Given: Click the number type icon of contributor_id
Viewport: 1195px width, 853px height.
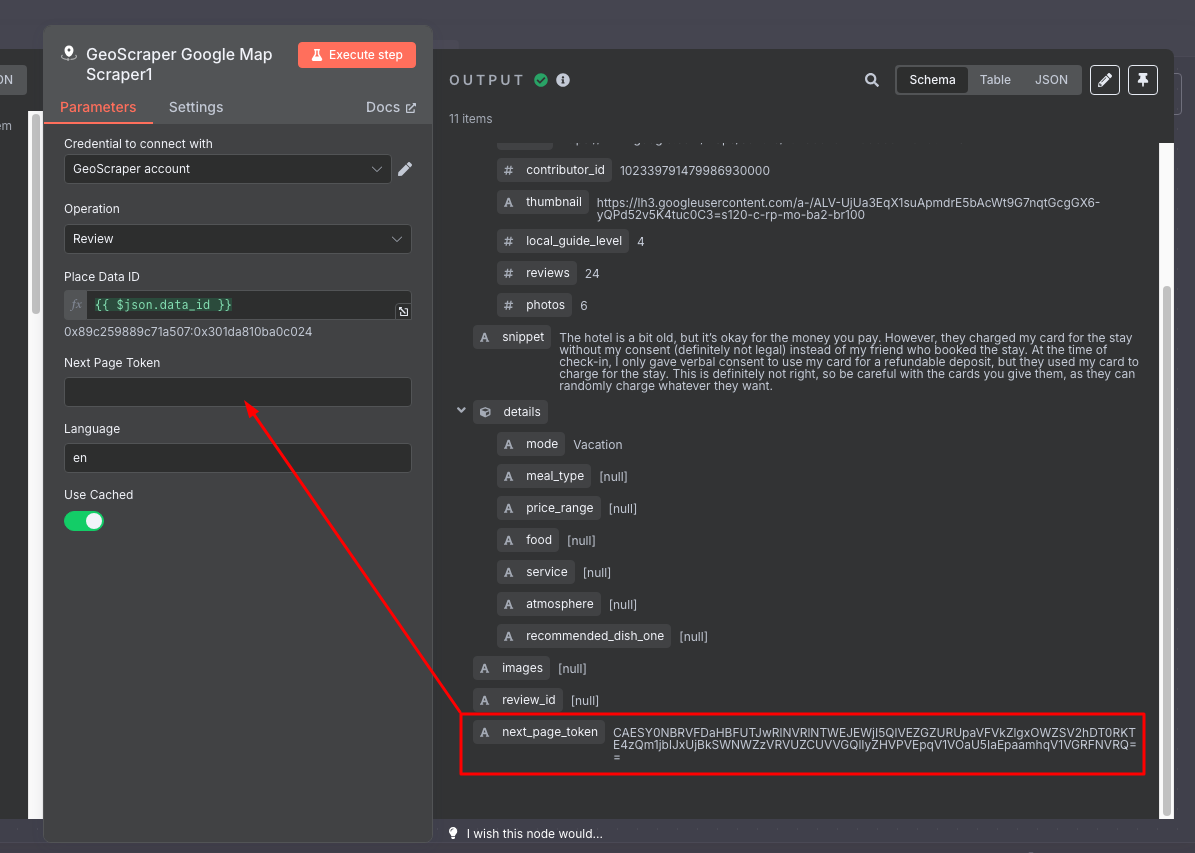Looking at the screenshot, I should (x=508, y=170).
